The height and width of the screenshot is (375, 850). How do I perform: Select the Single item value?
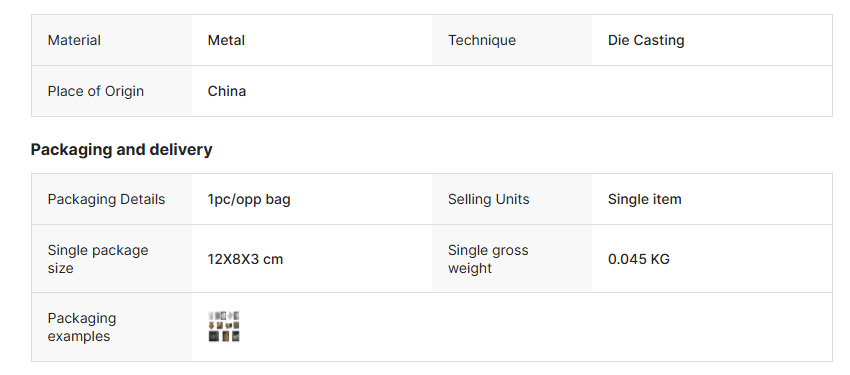click(645, 199)
